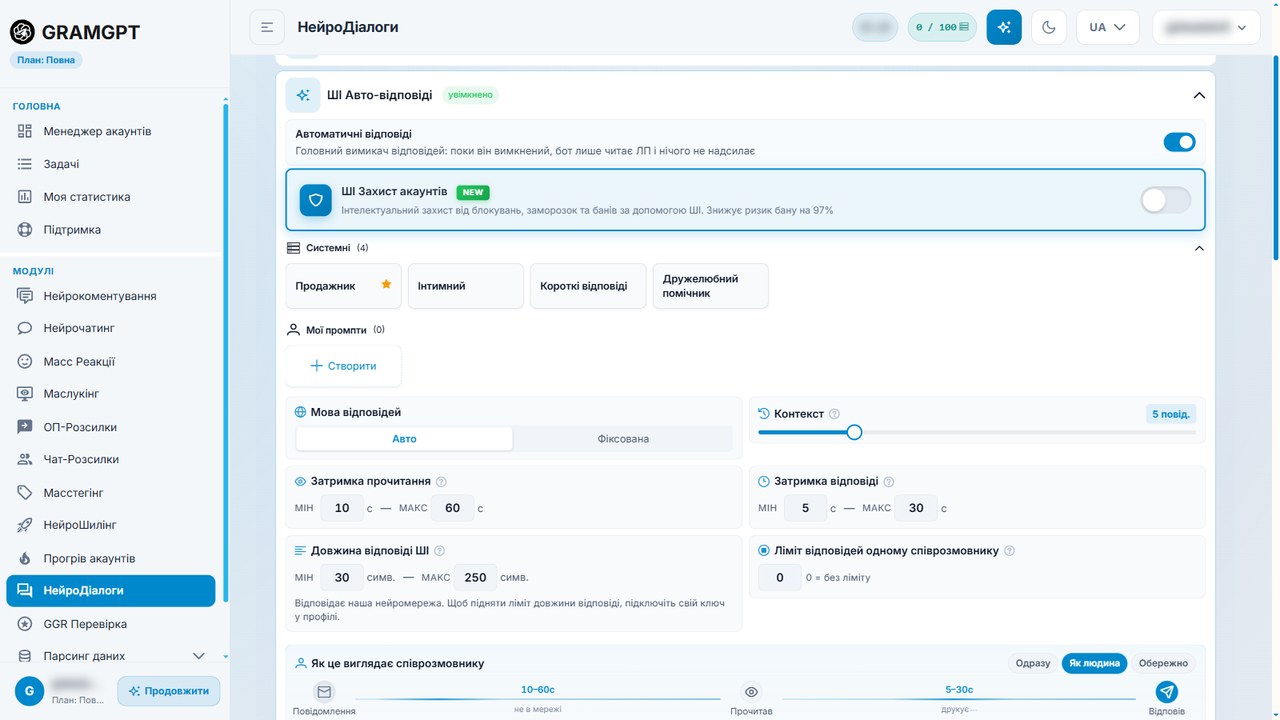Viewport: 1280px width, 720px height.
Task: Expand Парсинг даних sidebar submenu
Action: [198, 656]
